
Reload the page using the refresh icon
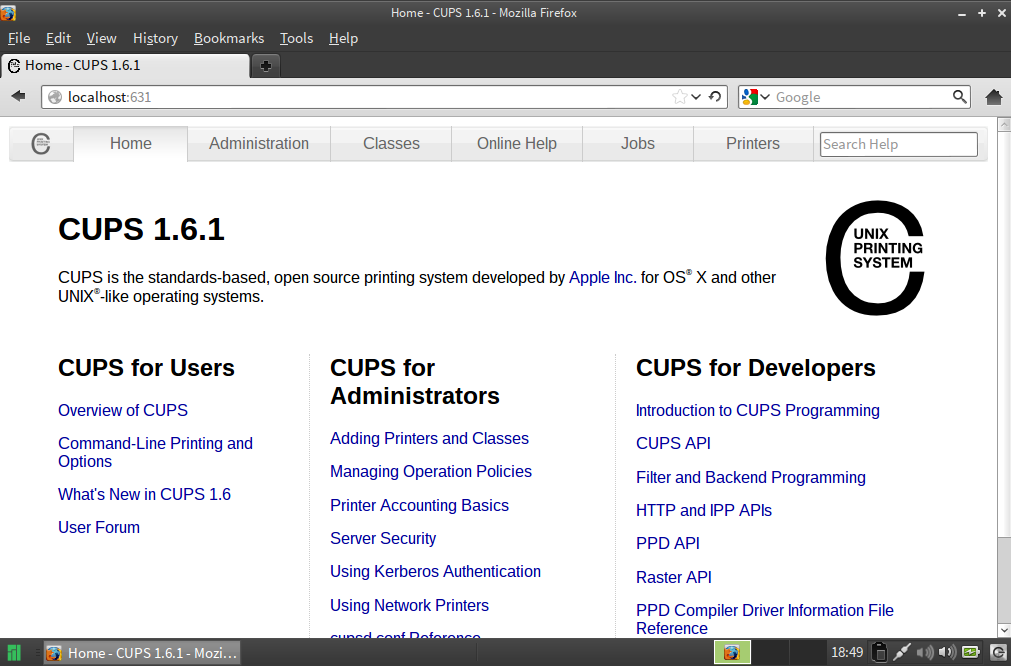click(x=714, y=97)
